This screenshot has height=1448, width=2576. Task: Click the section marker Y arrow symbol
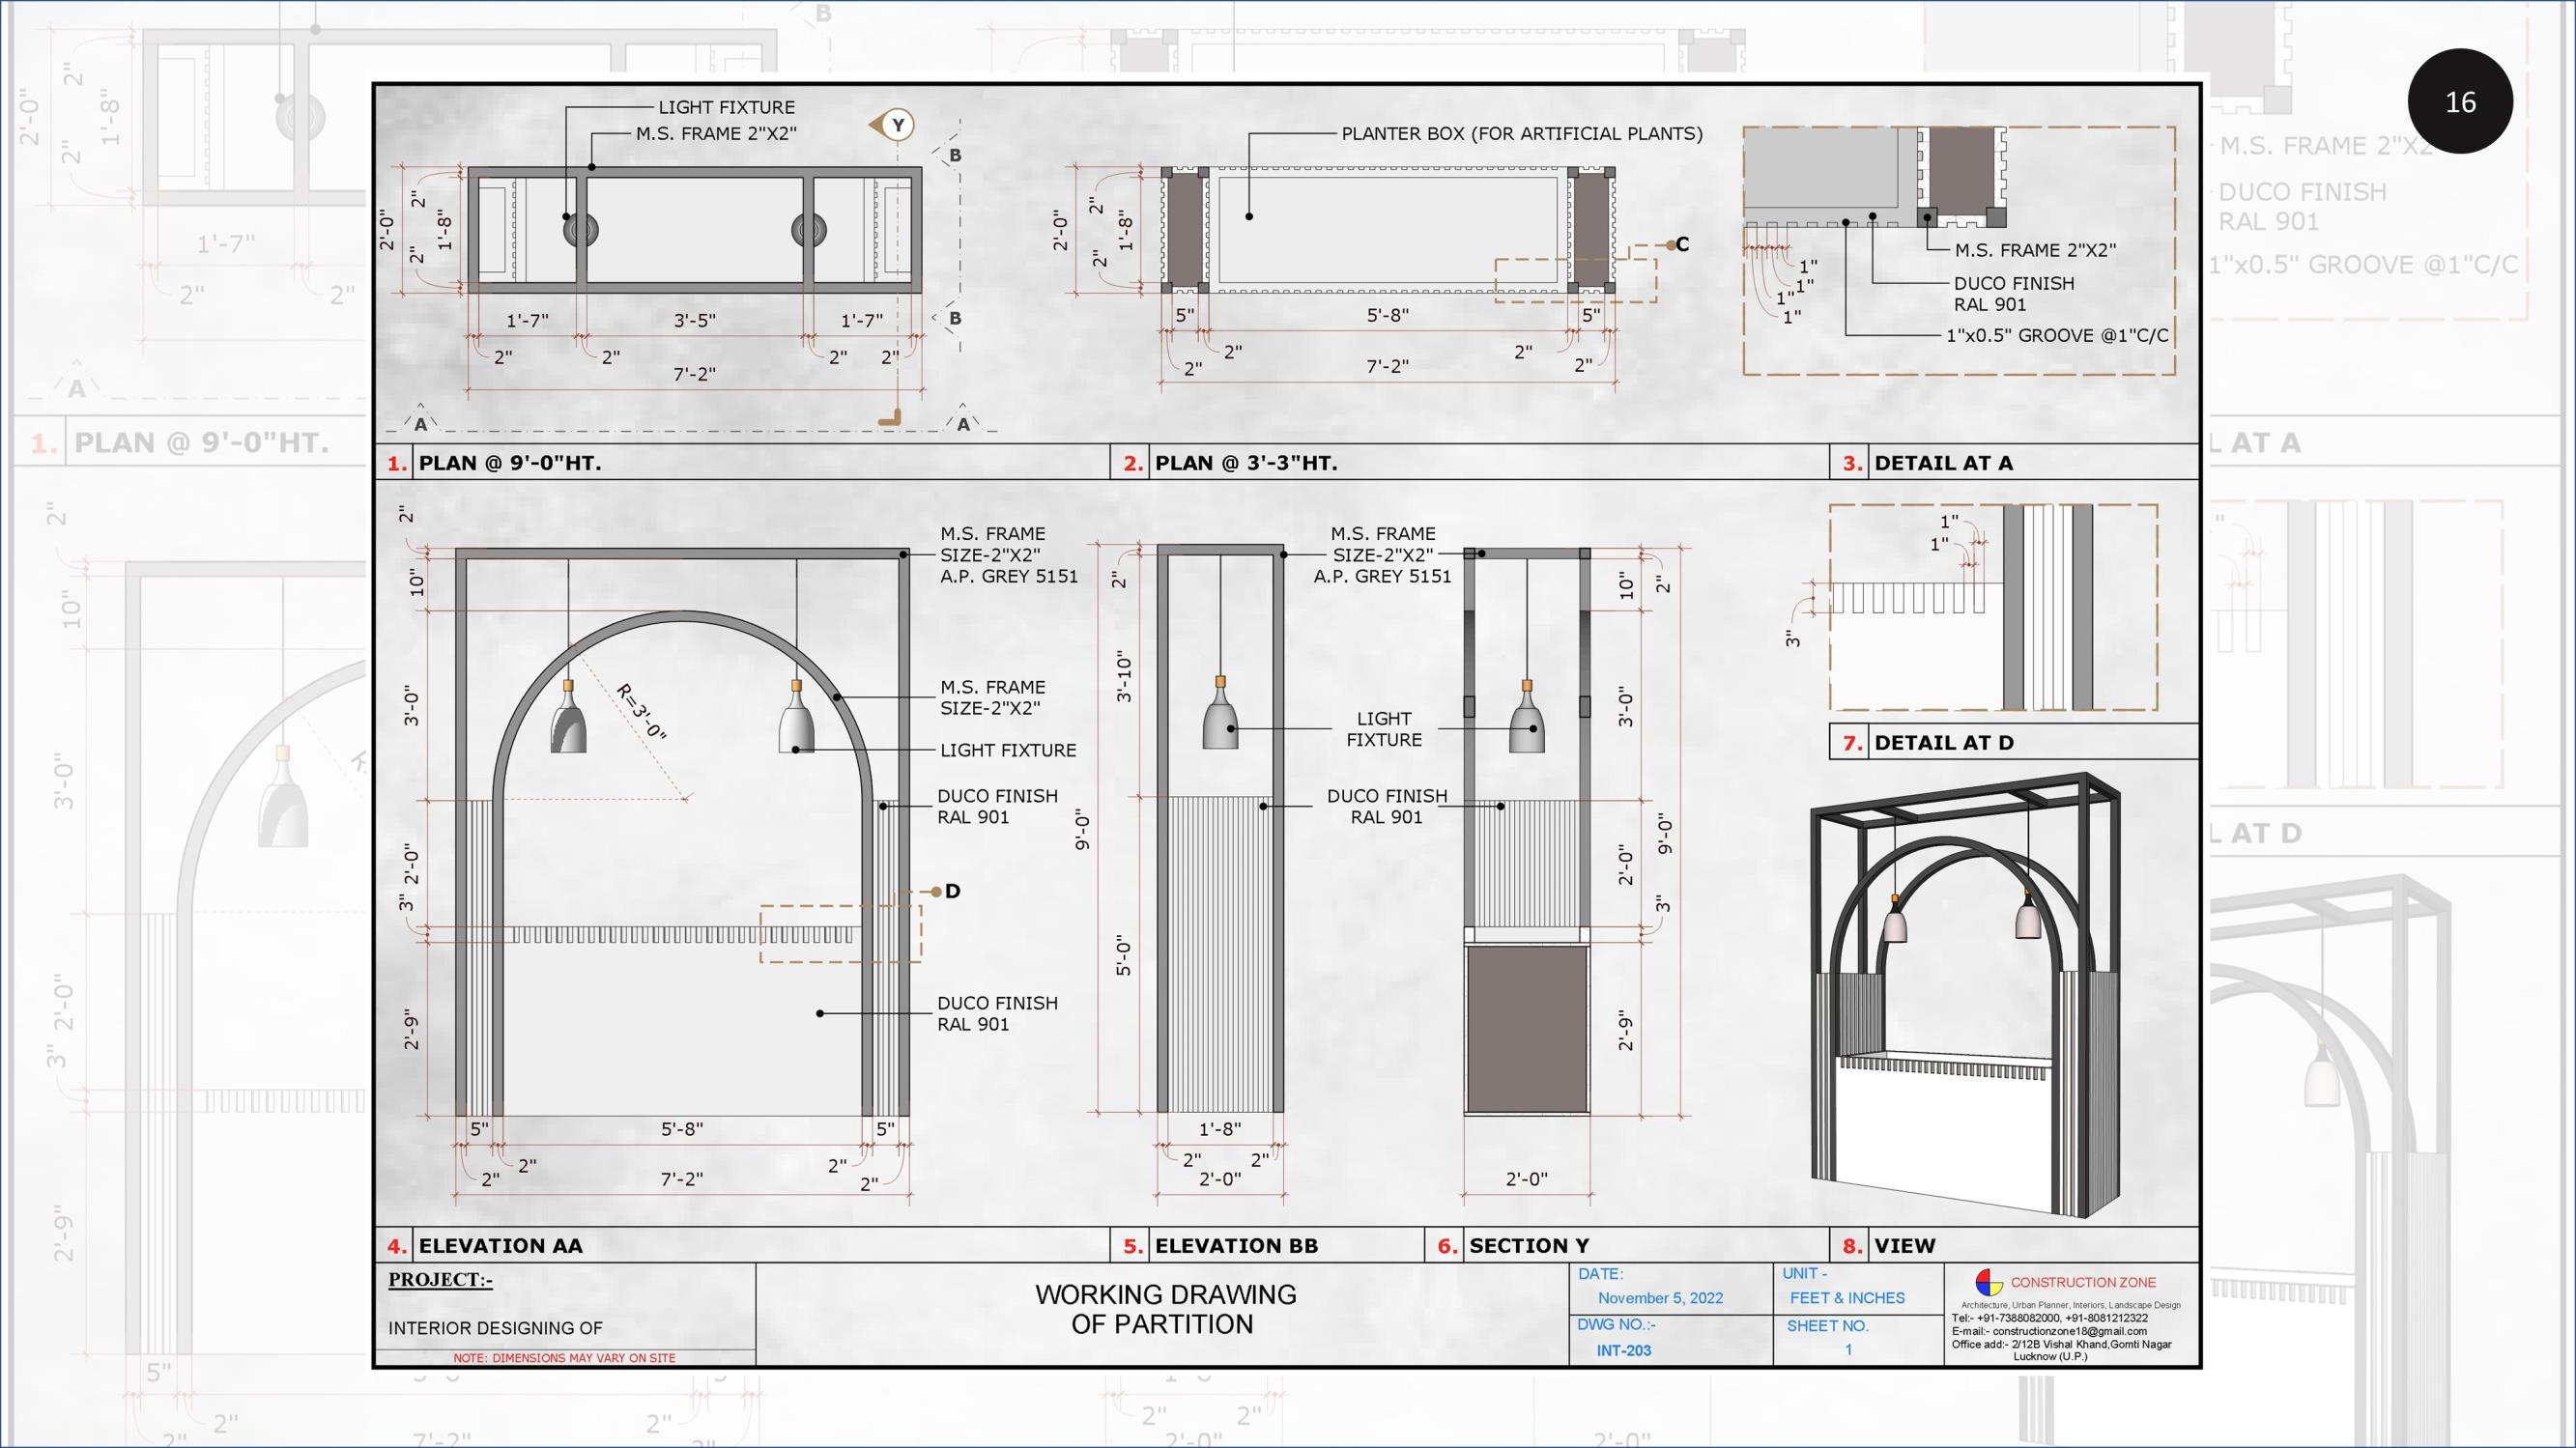pyautogui.click(x=894, y=125)
